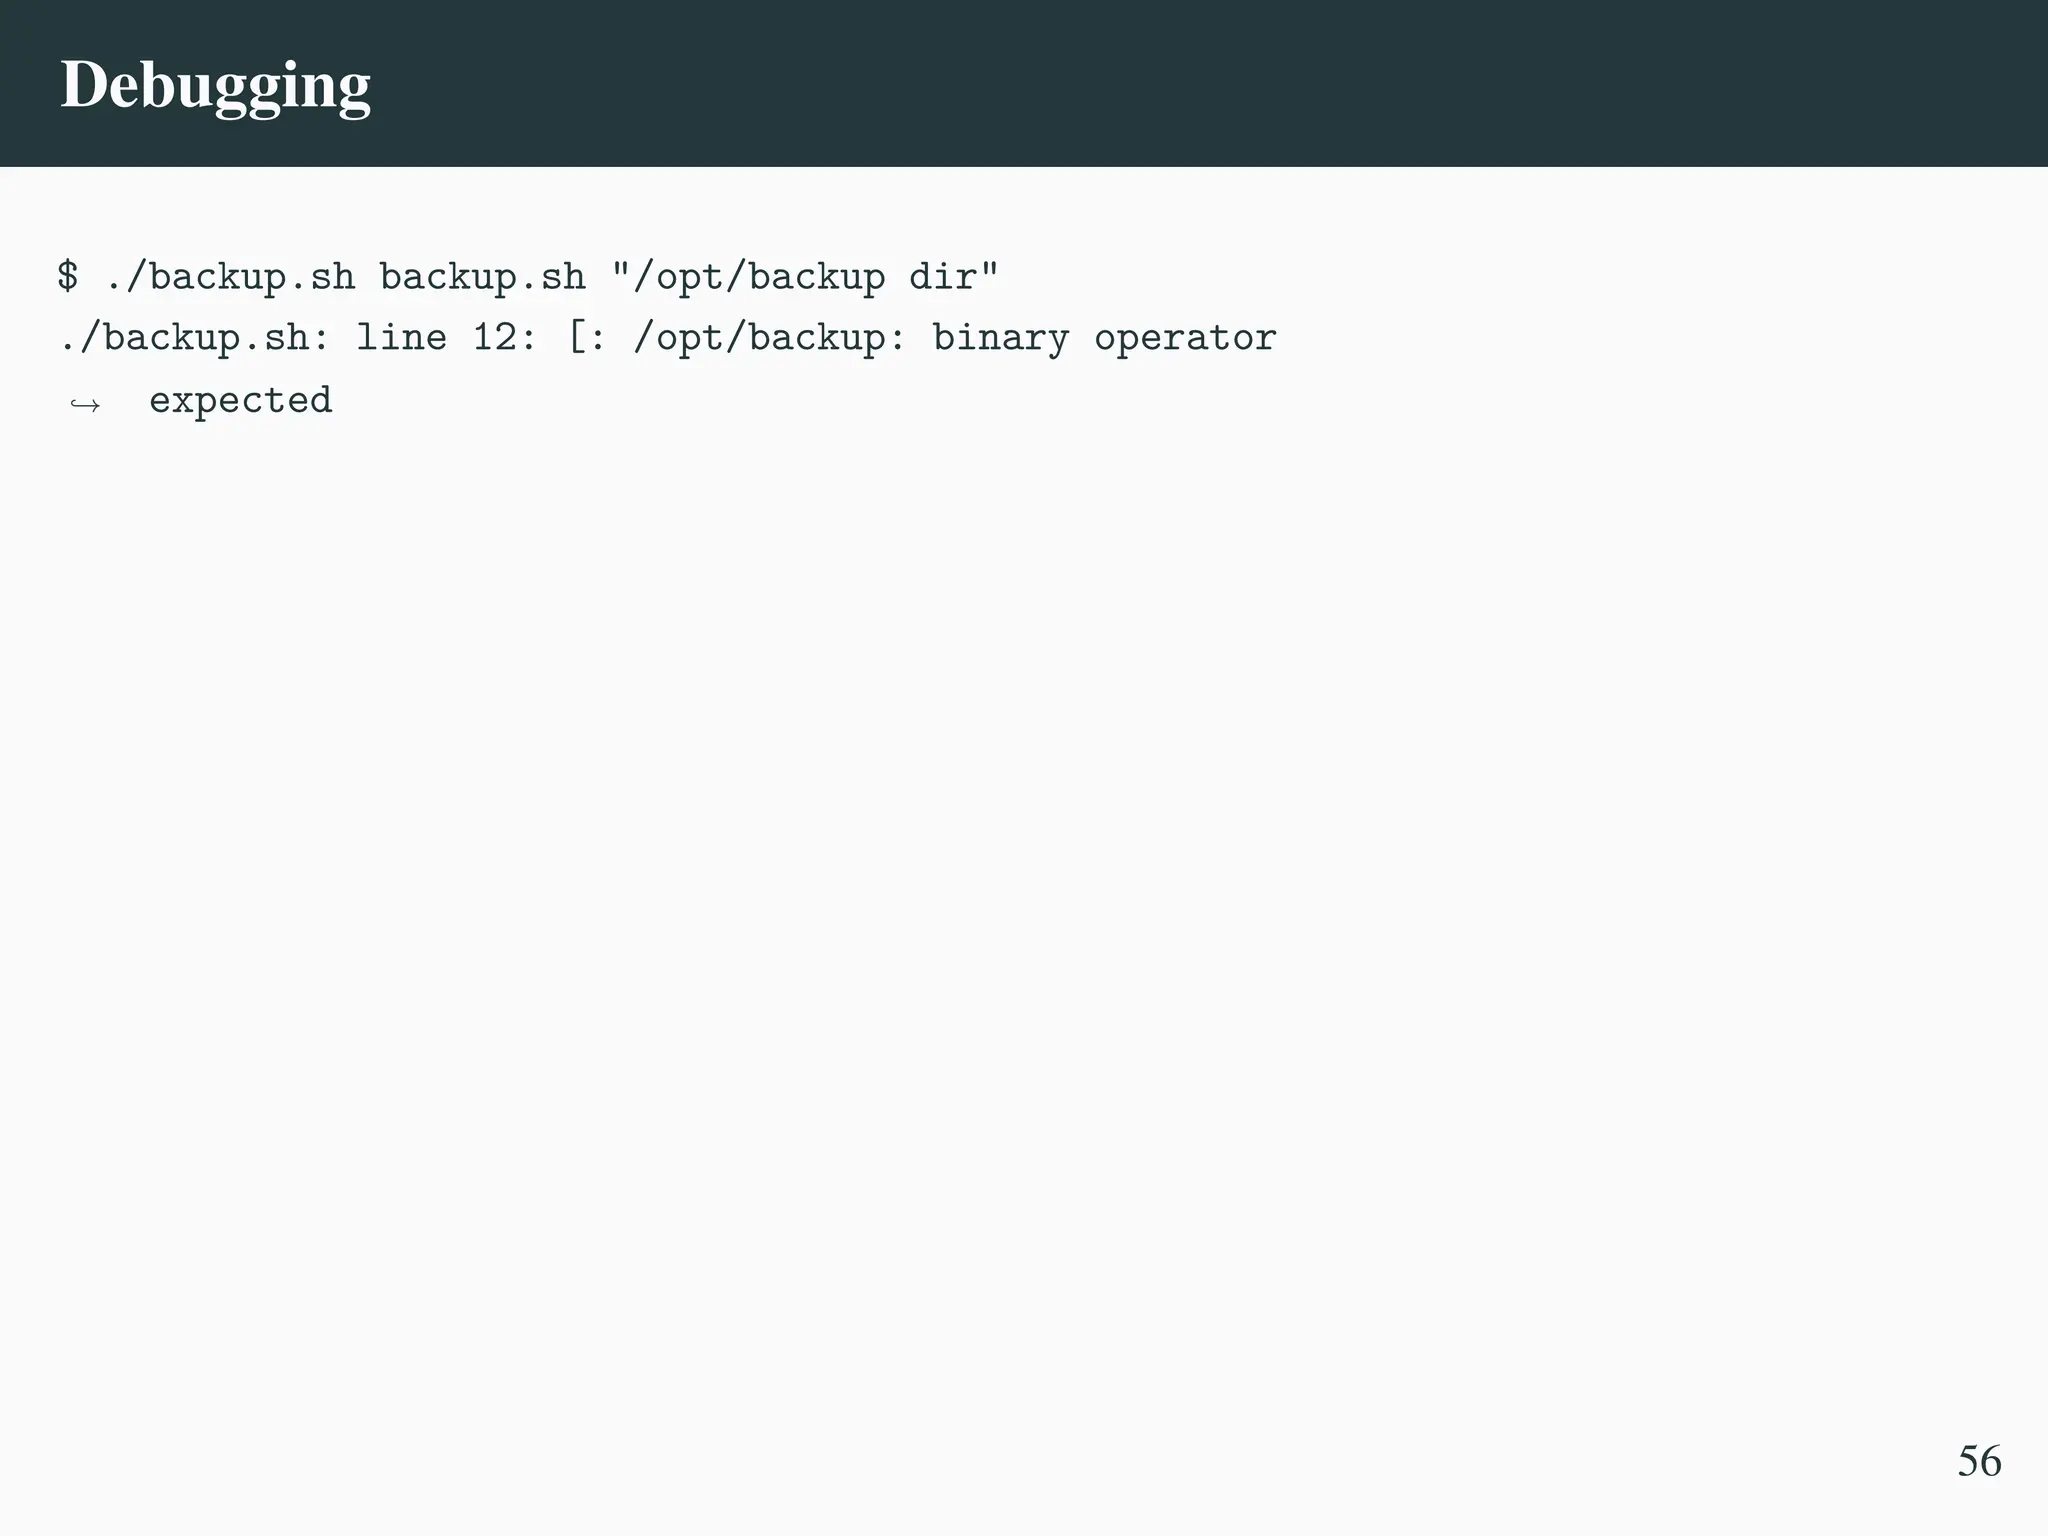Click the word expected on wrapped line
Viewport: 2048px width, 1536px height.
[240, 400]
